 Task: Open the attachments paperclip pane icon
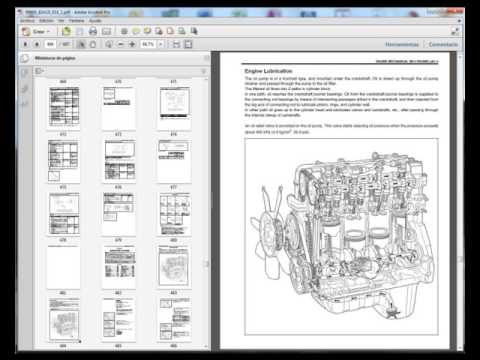pyautogui.click(x=25, y=89)
